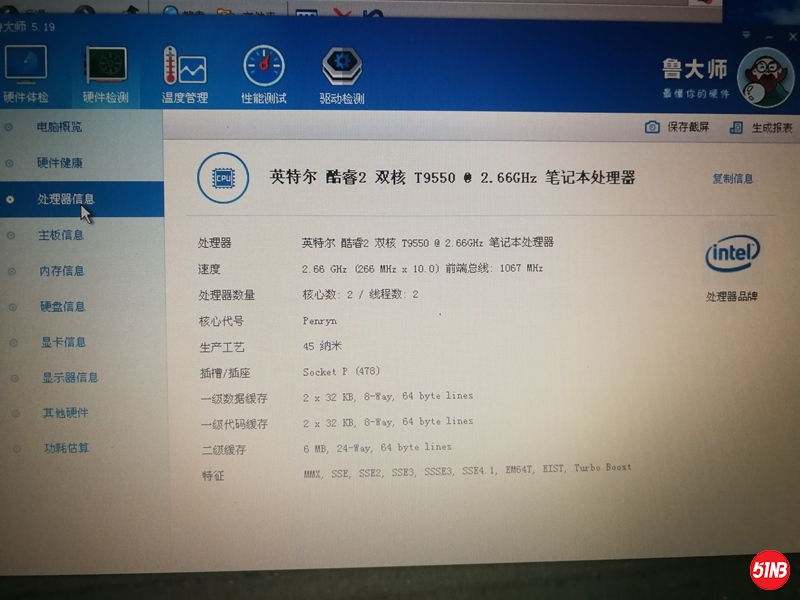Select 其他硬件 in sidebar
This screenshot has height=600, width=800.
click(65, 413)
